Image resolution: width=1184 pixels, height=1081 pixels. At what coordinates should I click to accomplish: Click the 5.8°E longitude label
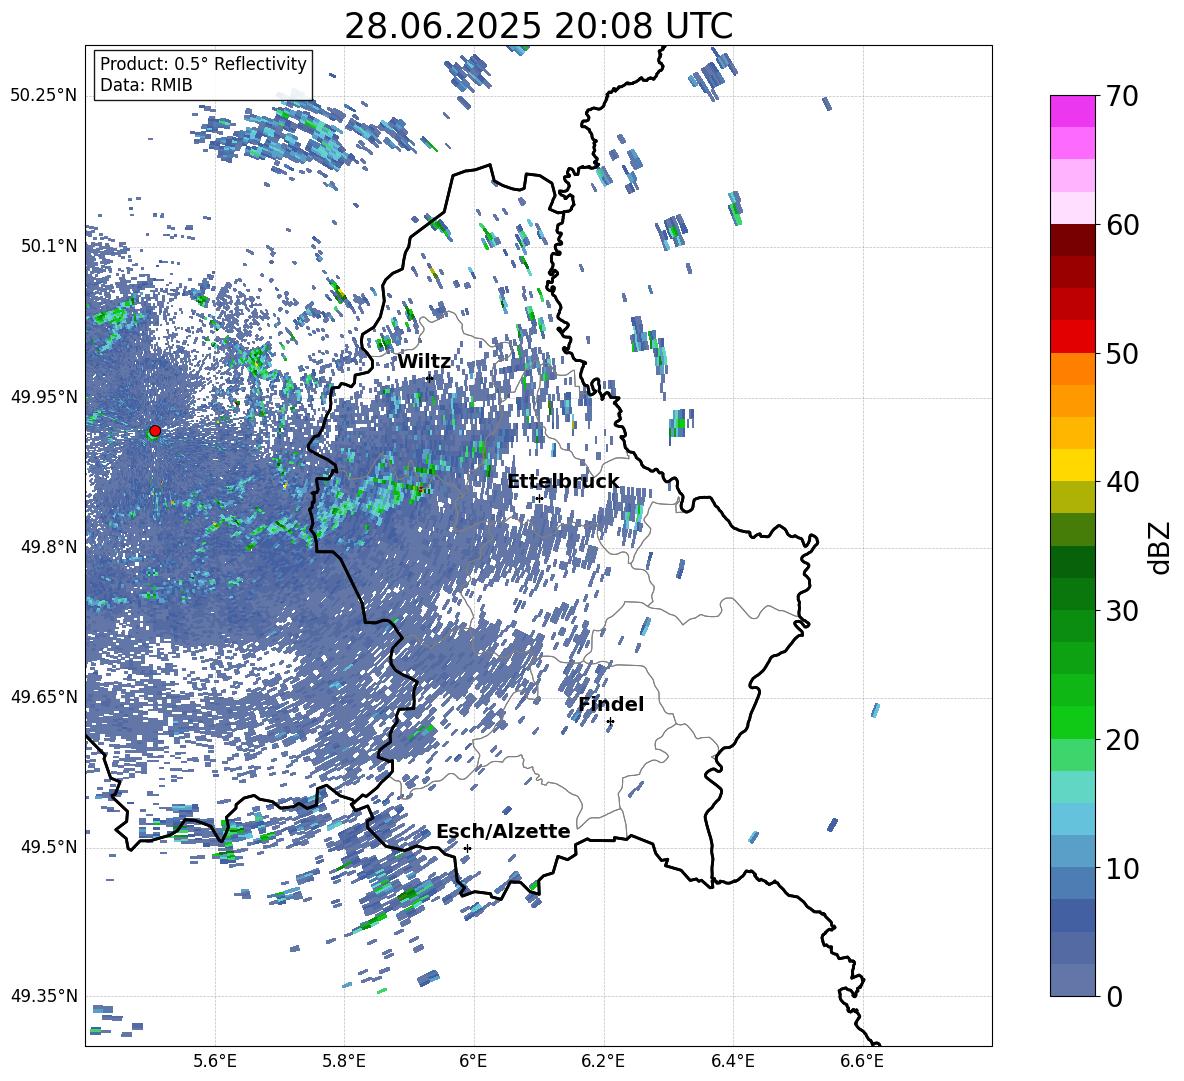344,1061
